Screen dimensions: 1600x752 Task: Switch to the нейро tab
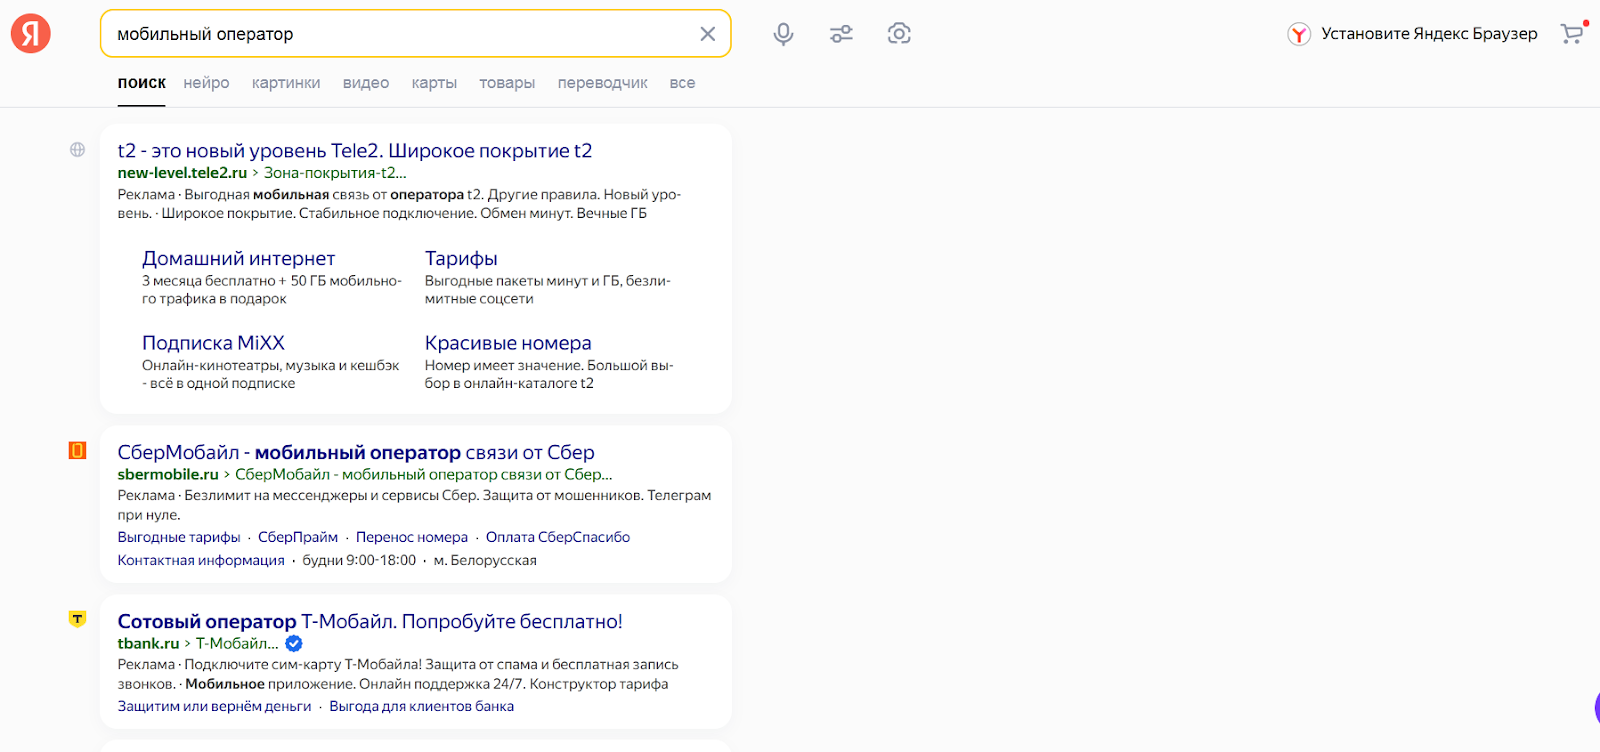[206, 83]
